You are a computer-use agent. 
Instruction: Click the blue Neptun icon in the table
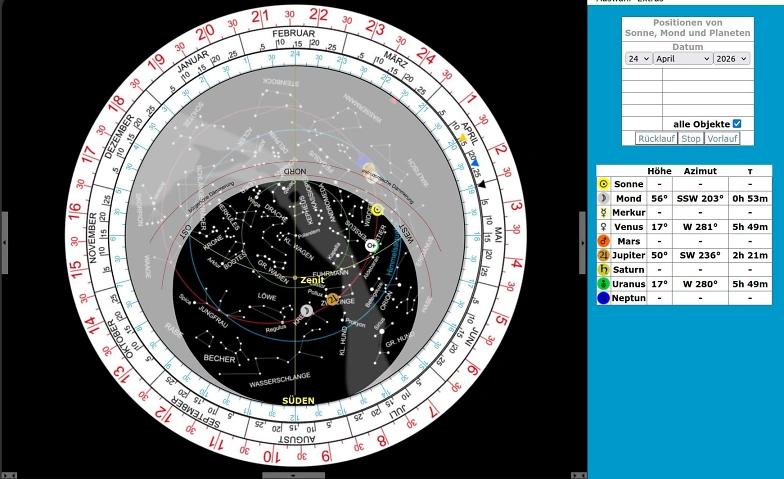(x=604, y=298)
